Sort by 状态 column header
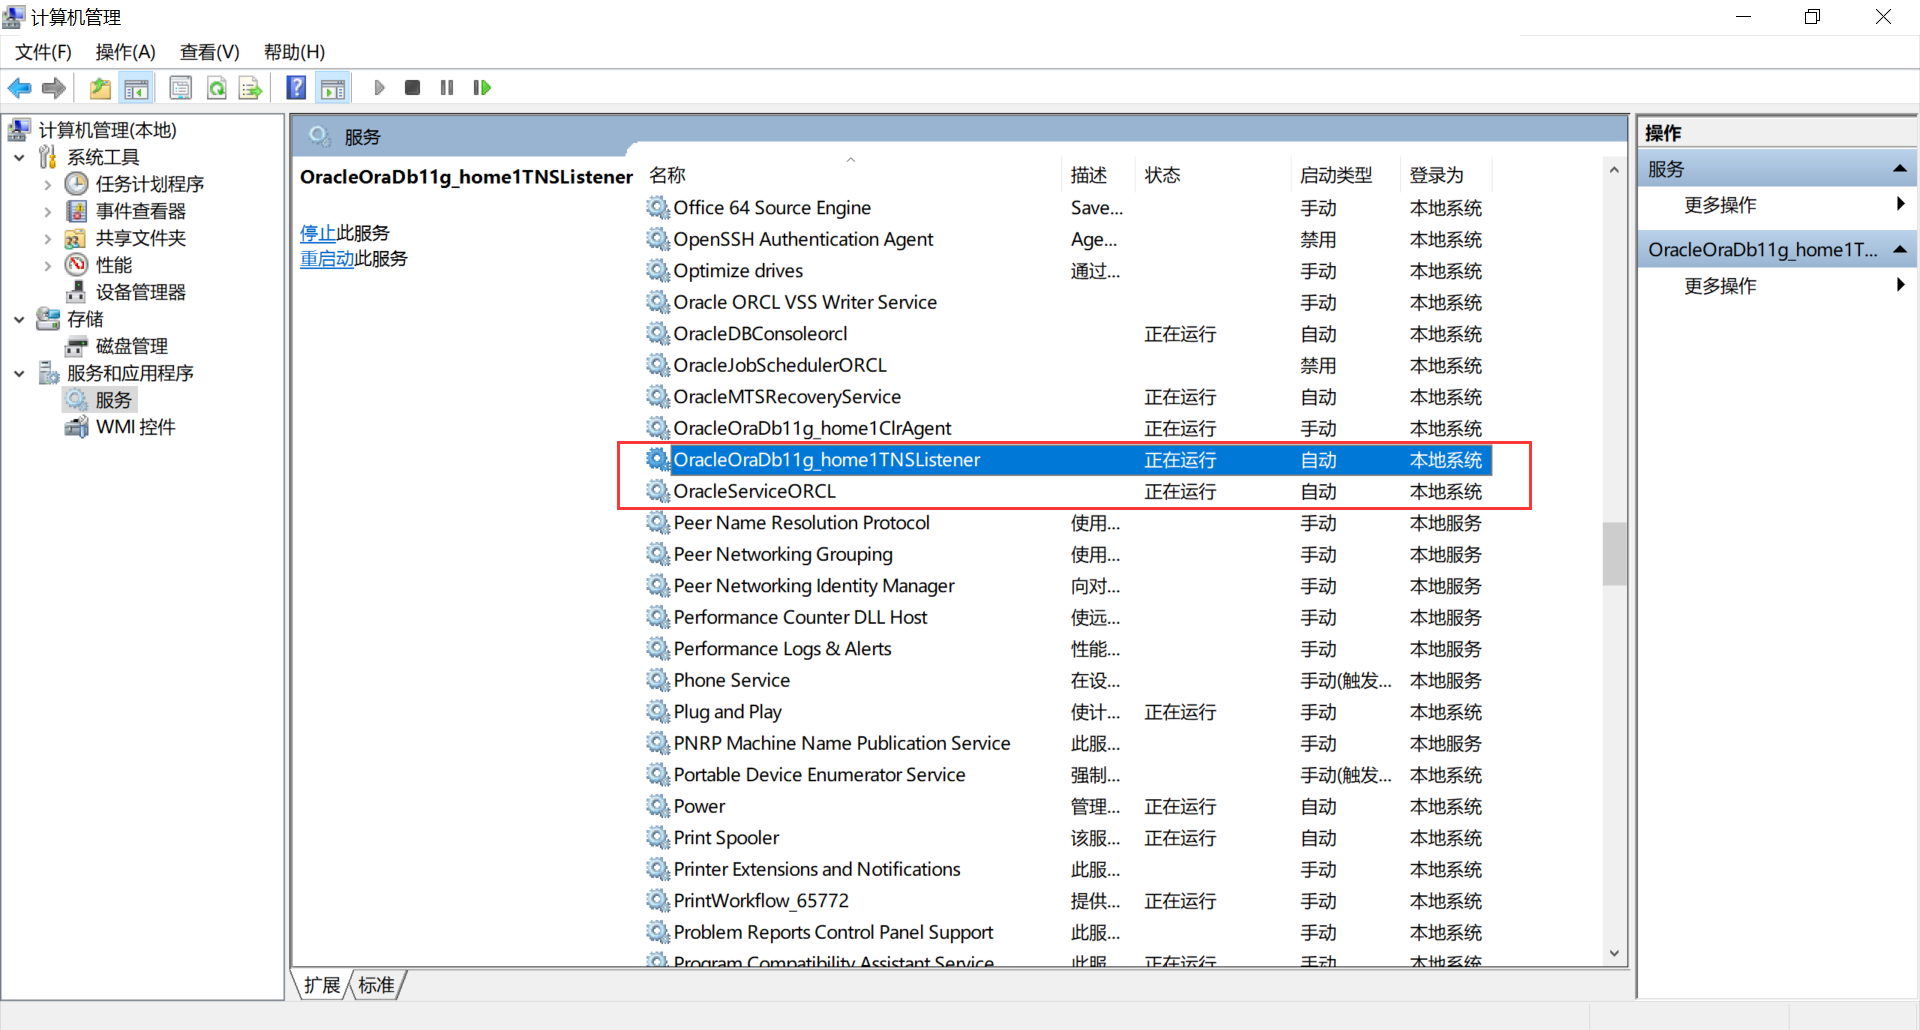1920x1030 pixels. pyautogui.click(x=1213, y=175)
